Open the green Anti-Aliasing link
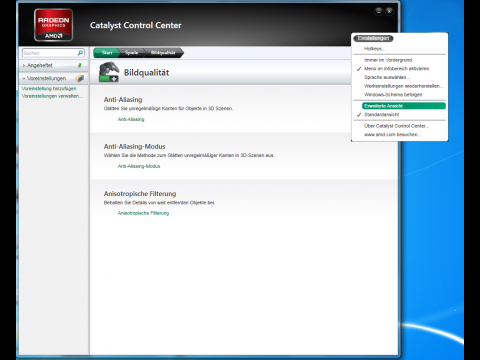The width and height of the screenshot is (480, 360). tap(131, 119)
